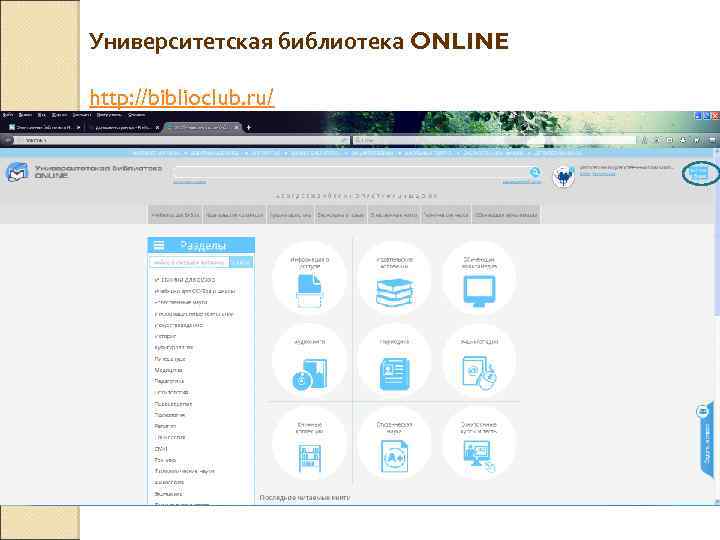Viewport: 720px width, 540px height.
Task: Select Экономика in the Разделы list
Action: (x=168, y=494)
